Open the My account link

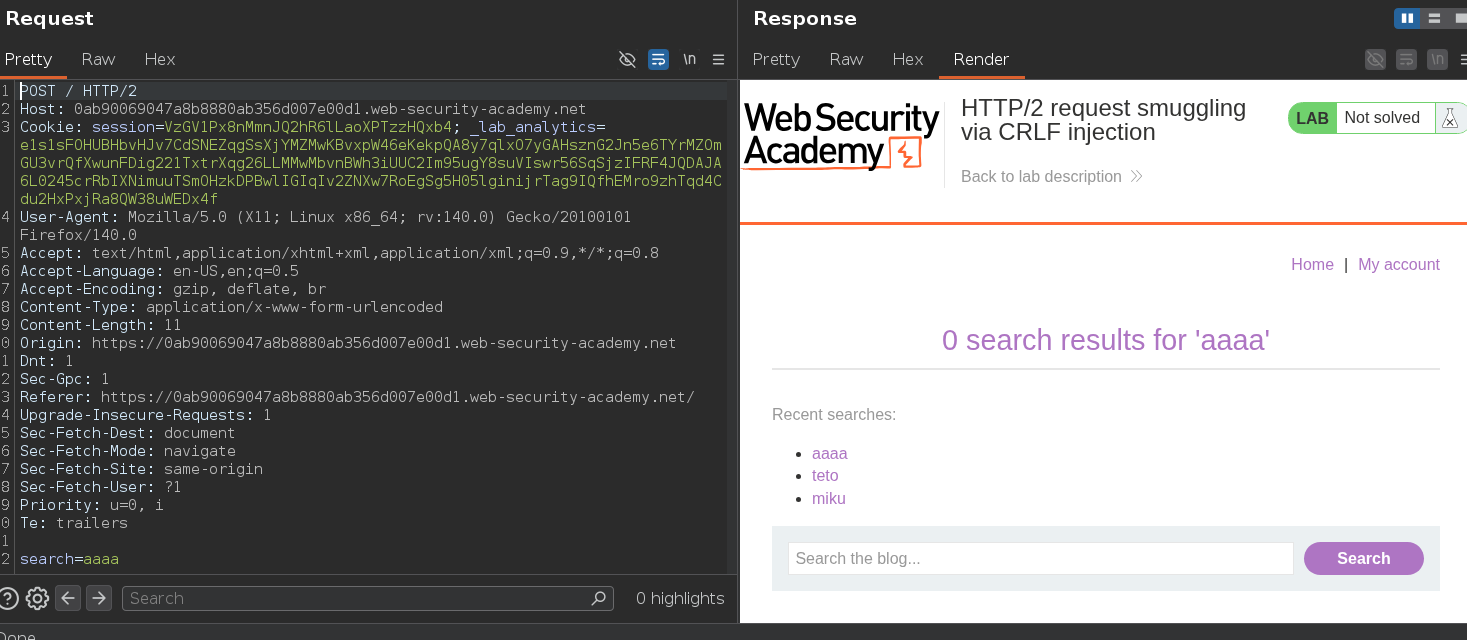tap(1399, 264)
